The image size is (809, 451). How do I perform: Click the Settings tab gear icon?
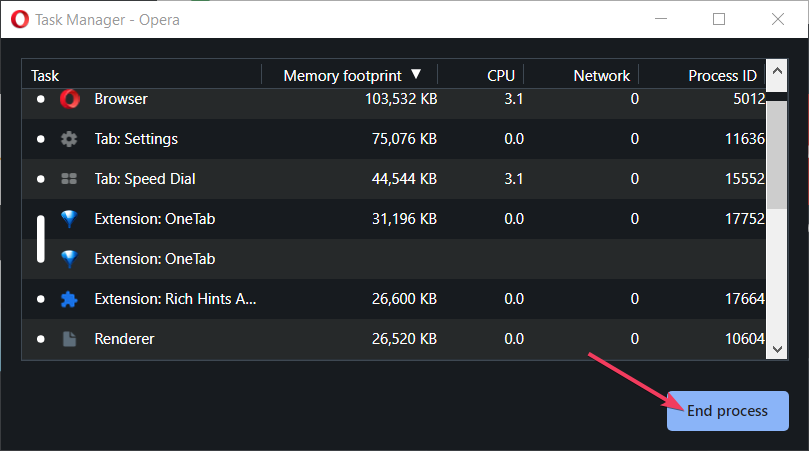[x=69, y=139]
